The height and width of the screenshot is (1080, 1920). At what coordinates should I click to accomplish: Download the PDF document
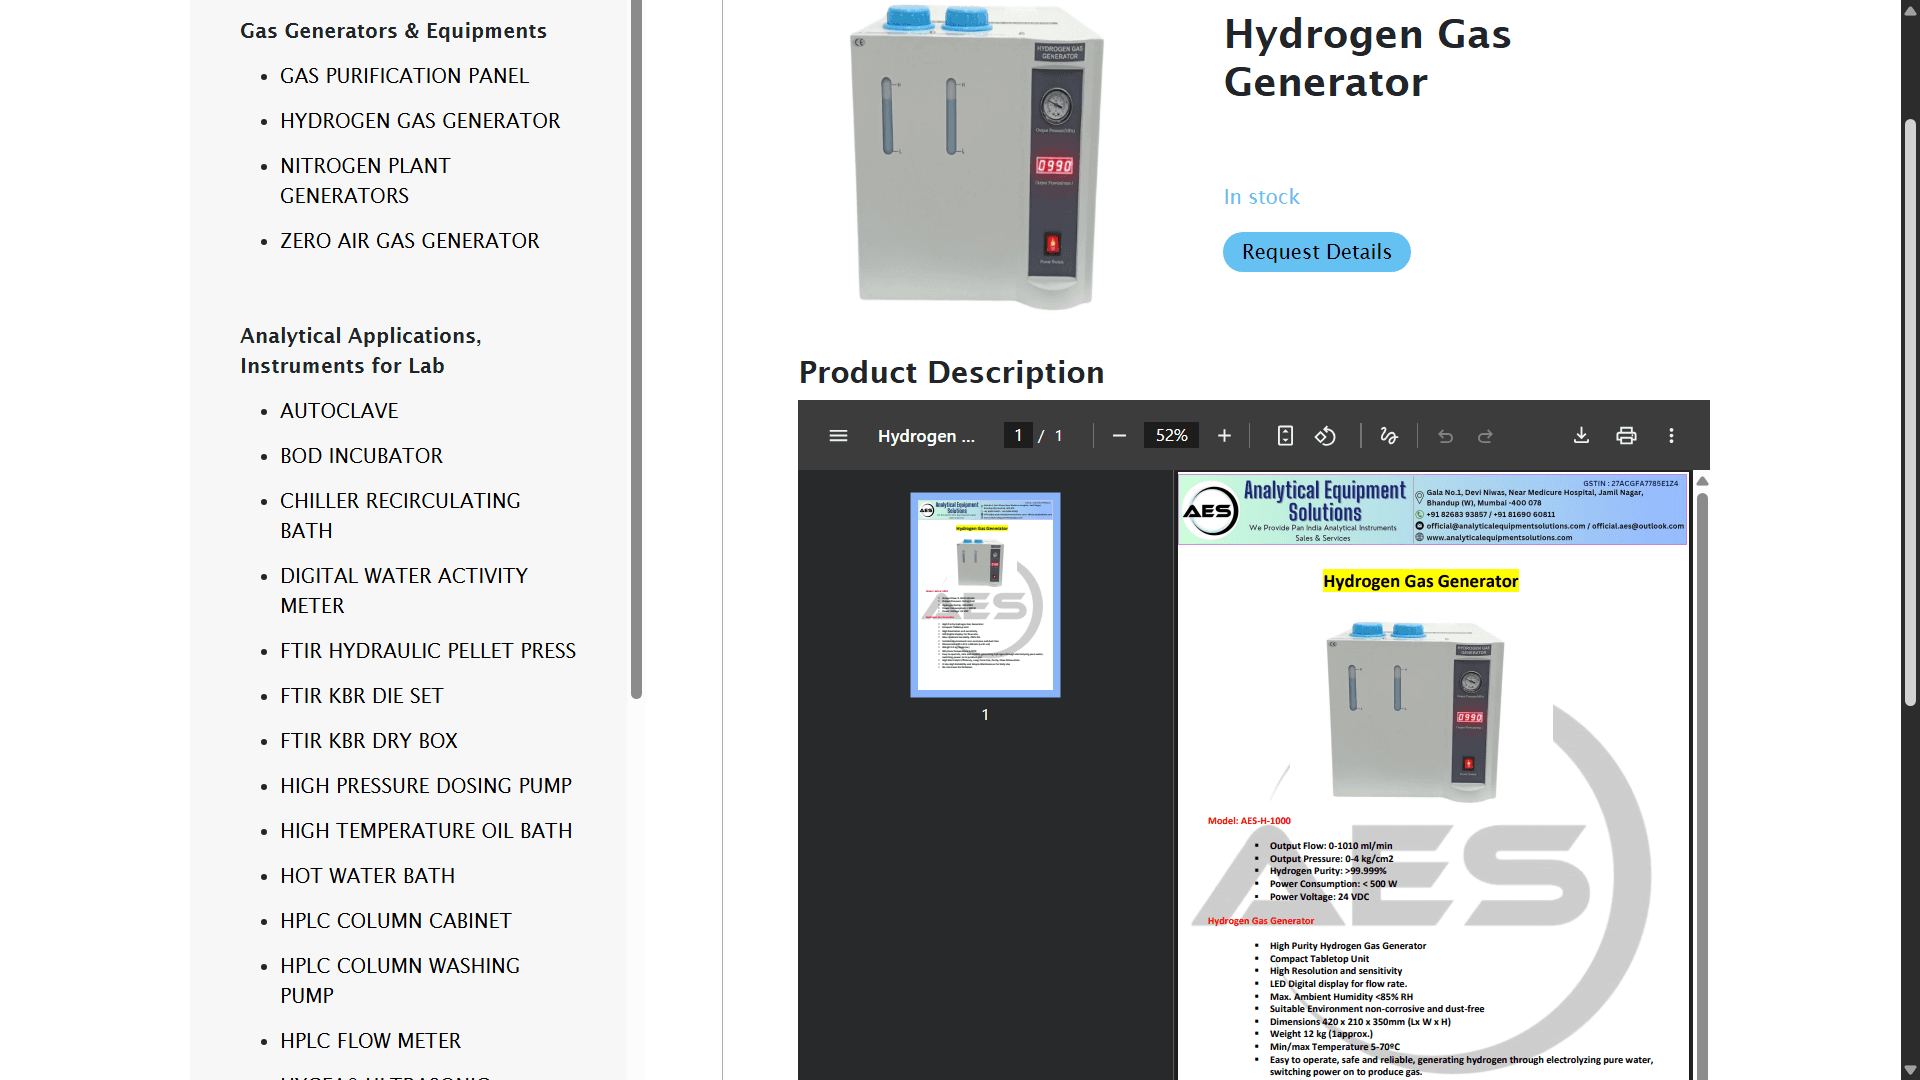pos(1581,435)
